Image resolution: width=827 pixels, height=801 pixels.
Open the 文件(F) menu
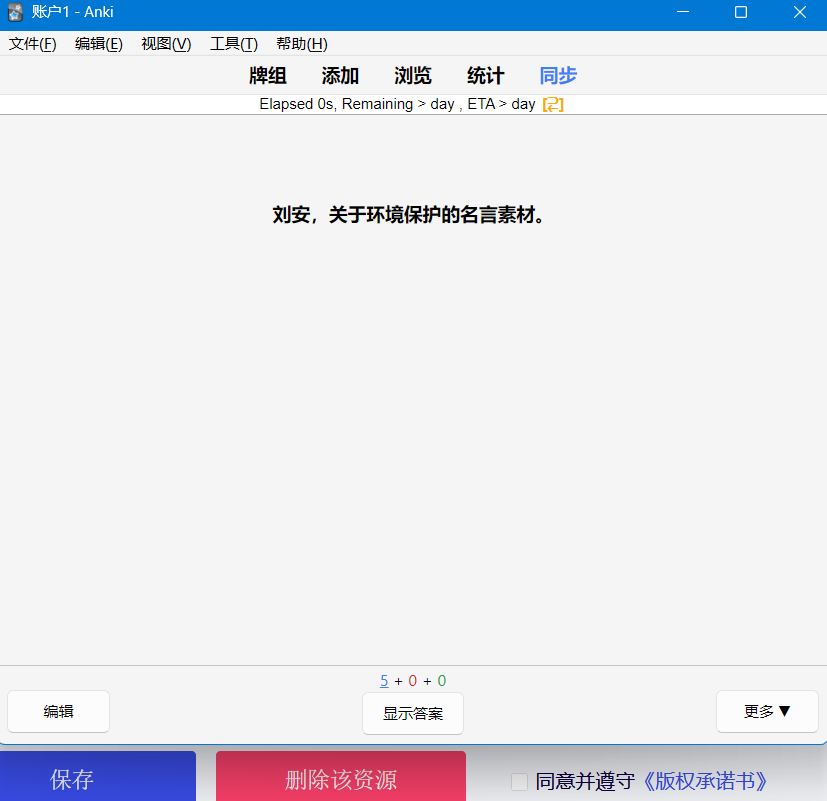coord(32,44)
